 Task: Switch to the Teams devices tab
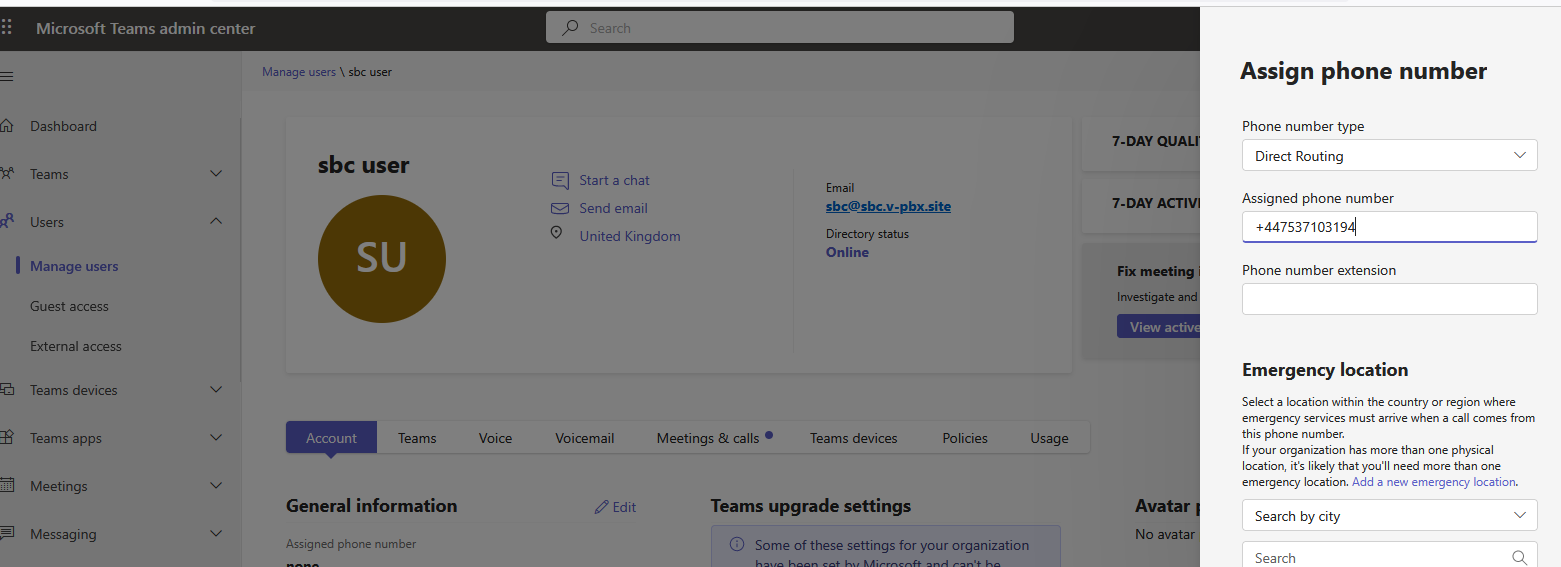tap(854, 438)
